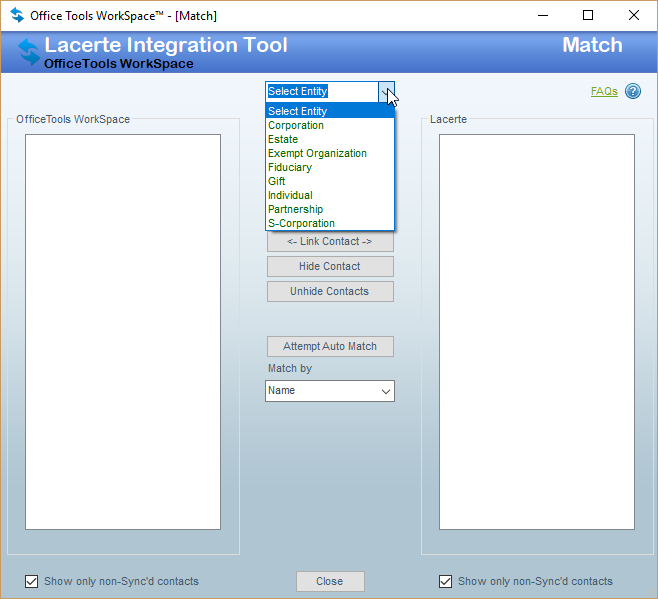Screen dimensions: 658x599
Task: Choose Individual from entity list
Action: pos(330,195)
